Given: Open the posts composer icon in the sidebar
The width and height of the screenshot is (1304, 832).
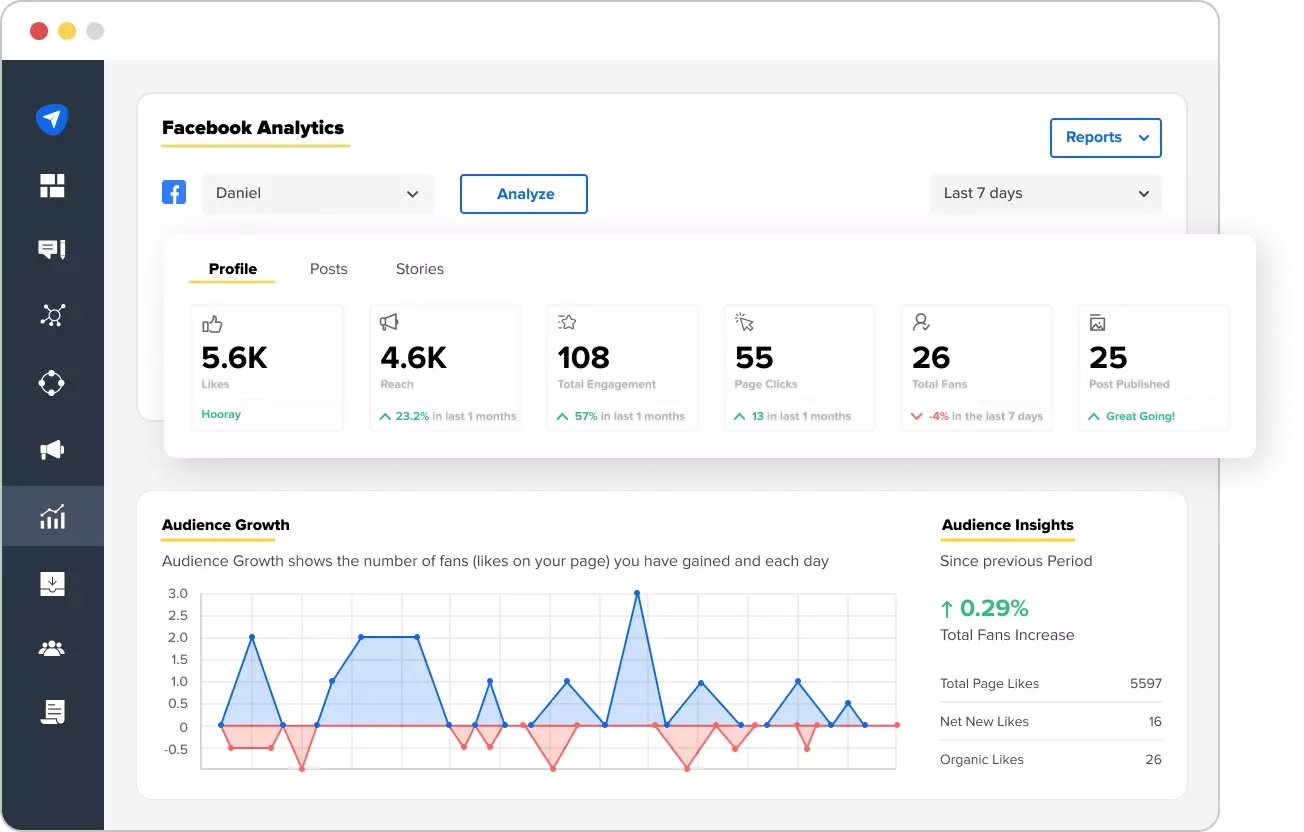Looking at the screenshot, I should [x=52, y=251].
